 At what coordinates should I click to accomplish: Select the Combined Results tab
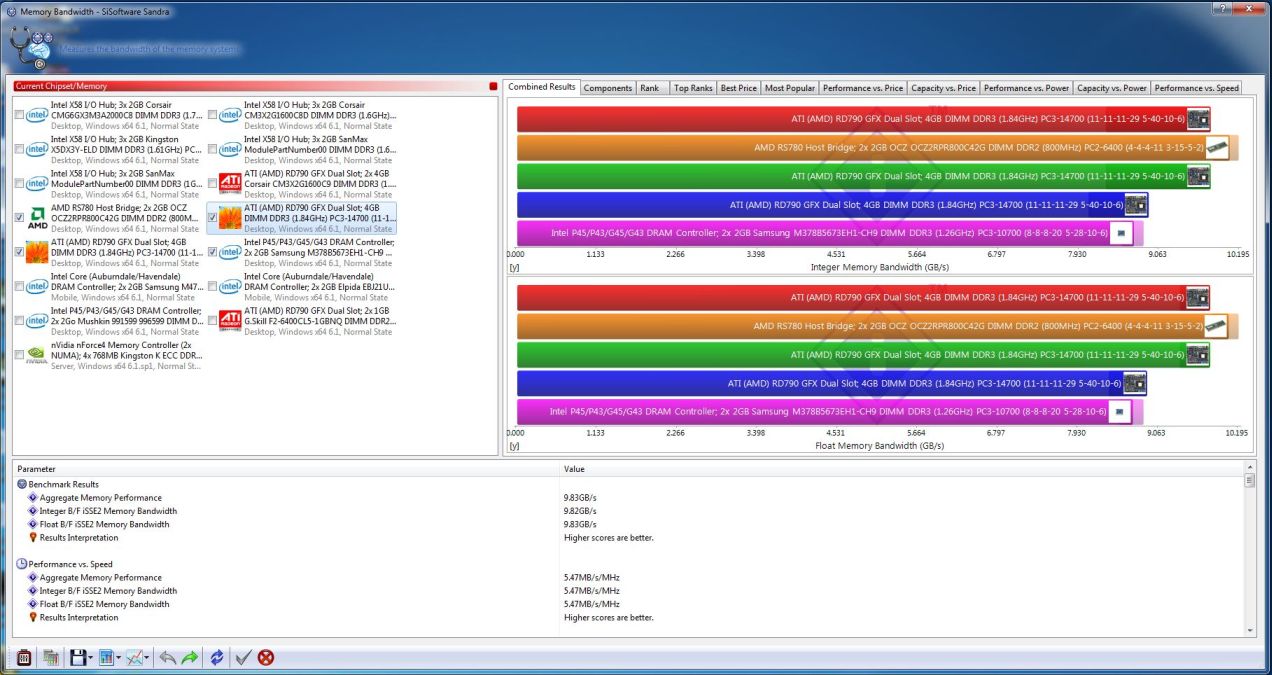click(x=541, y=87)
